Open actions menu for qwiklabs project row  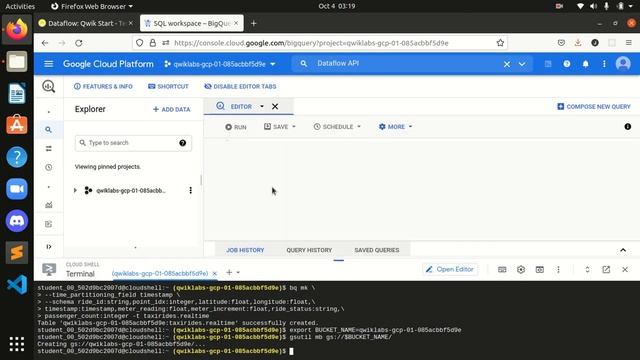tap(190, 190)
